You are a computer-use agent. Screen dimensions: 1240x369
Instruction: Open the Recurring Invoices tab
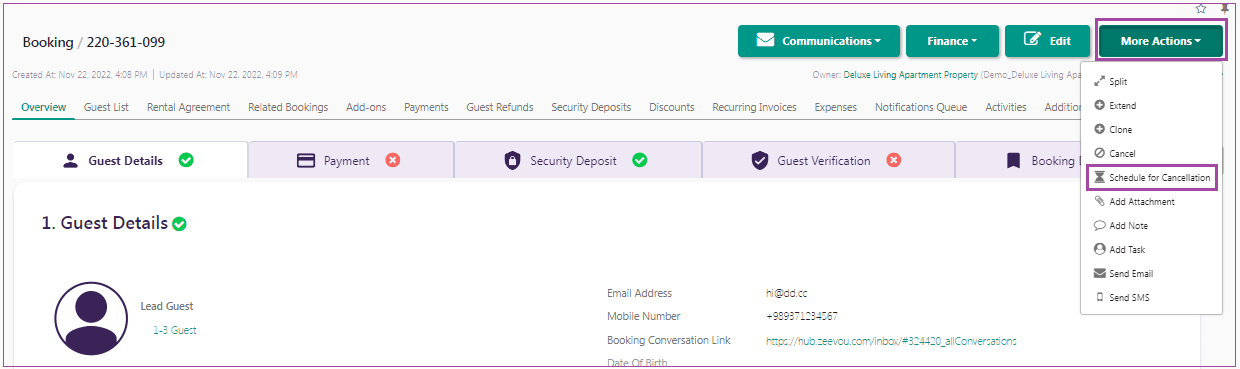pos(754,107)
